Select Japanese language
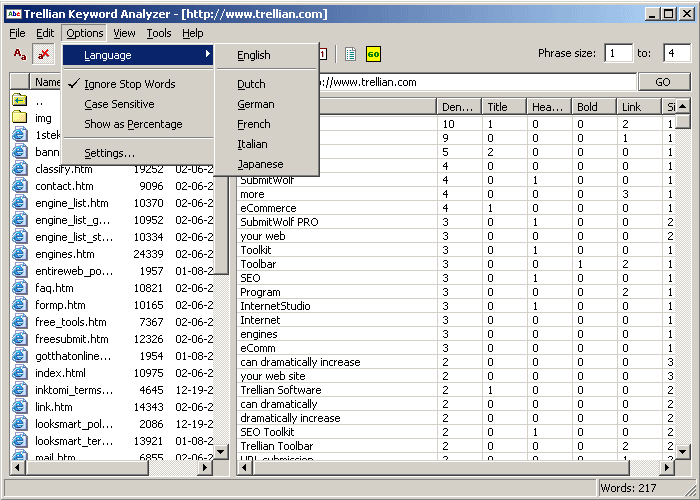Screen dimensions: 700x500 point(267,164)
